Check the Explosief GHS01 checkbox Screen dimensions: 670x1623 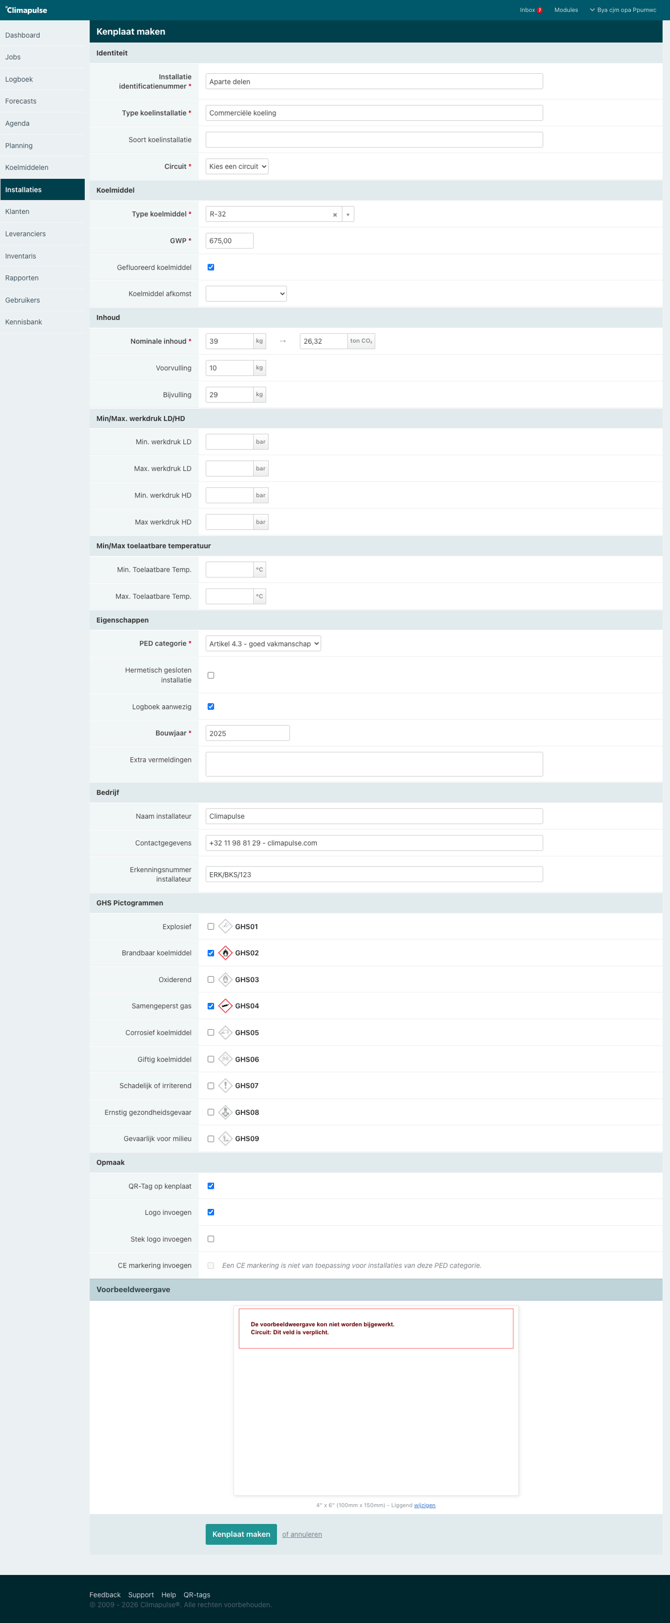211,927
